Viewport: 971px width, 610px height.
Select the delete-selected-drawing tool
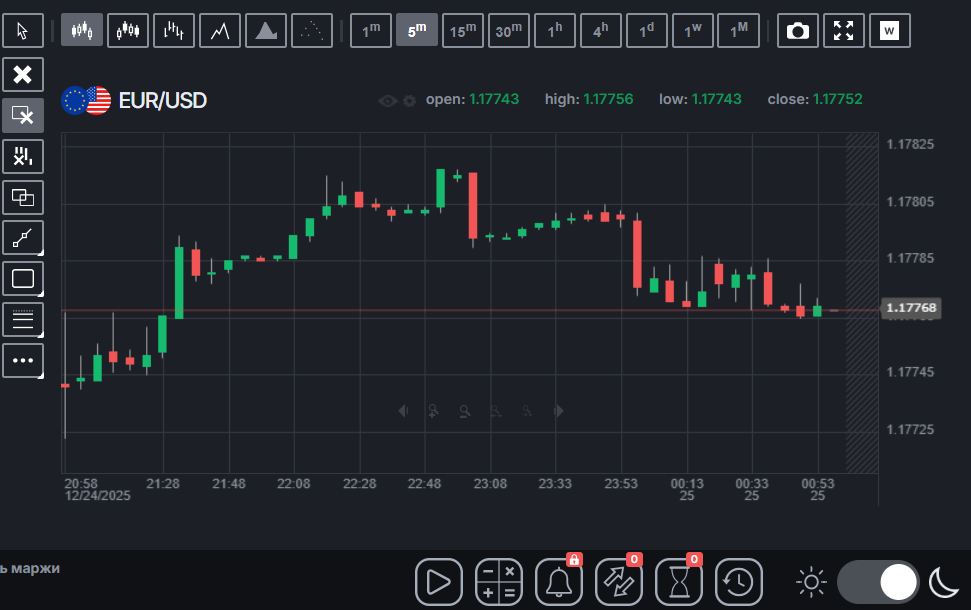coord(23,115)
